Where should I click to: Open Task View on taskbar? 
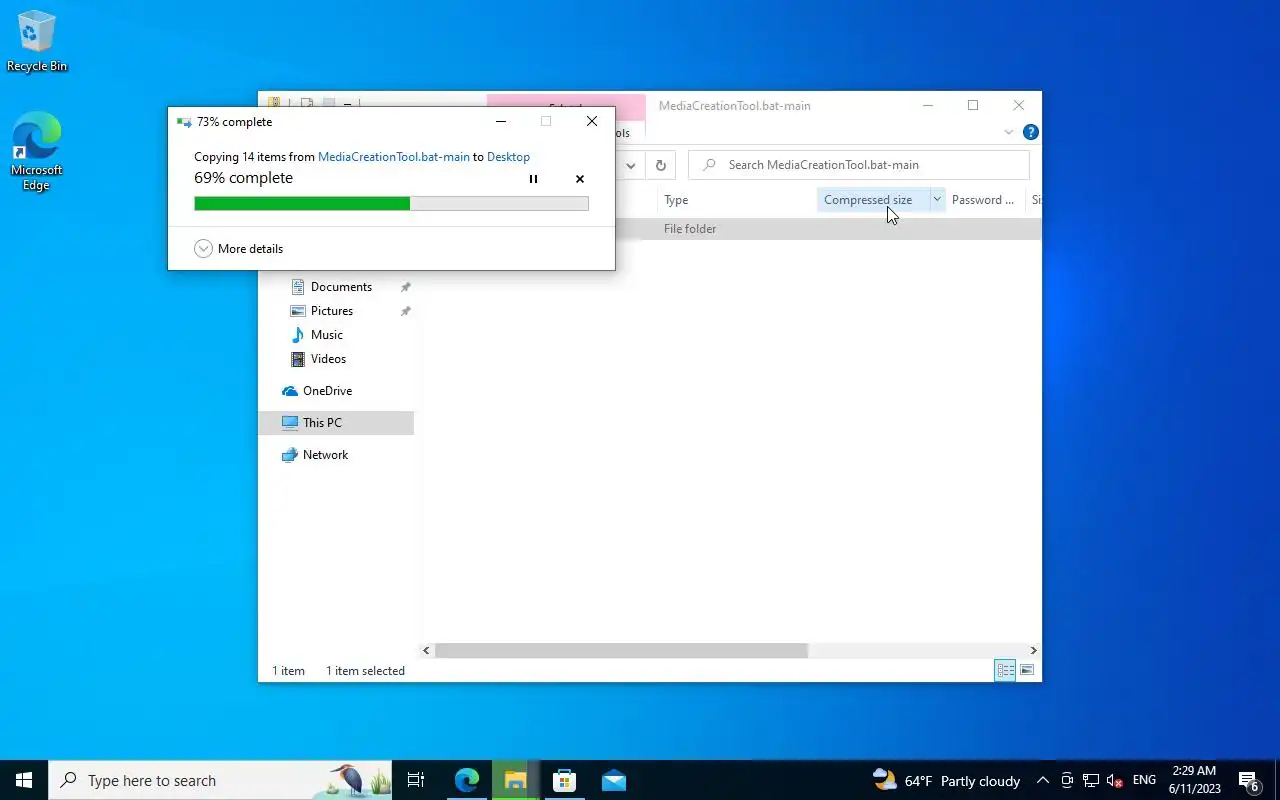[x=416, y=780]
